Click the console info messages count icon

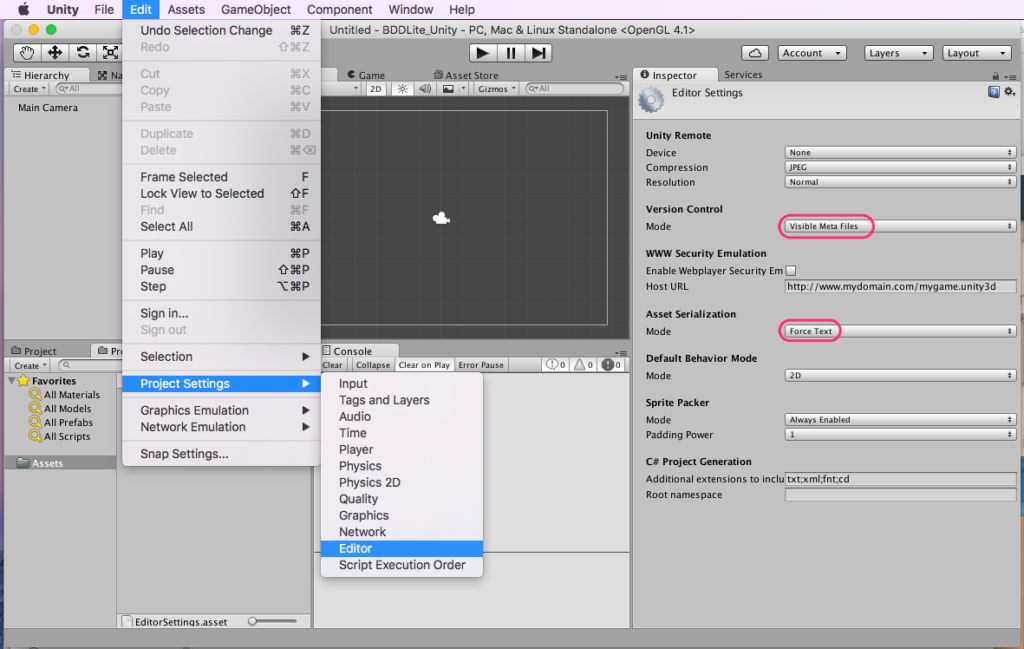[556, 365]
